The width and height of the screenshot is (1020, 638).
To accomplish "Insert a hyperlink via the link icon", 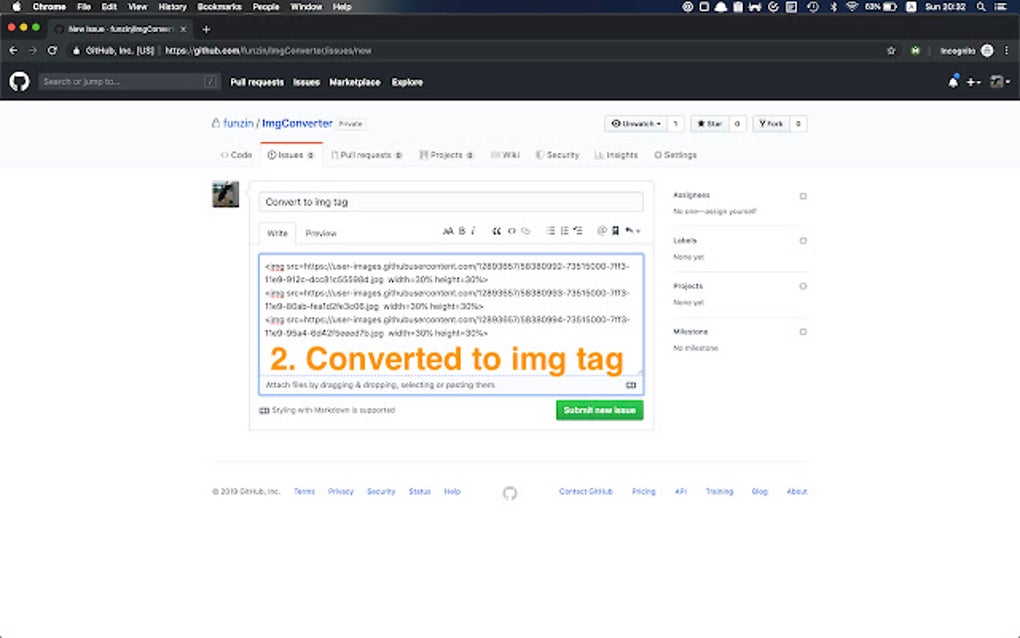I will [525, 230].
